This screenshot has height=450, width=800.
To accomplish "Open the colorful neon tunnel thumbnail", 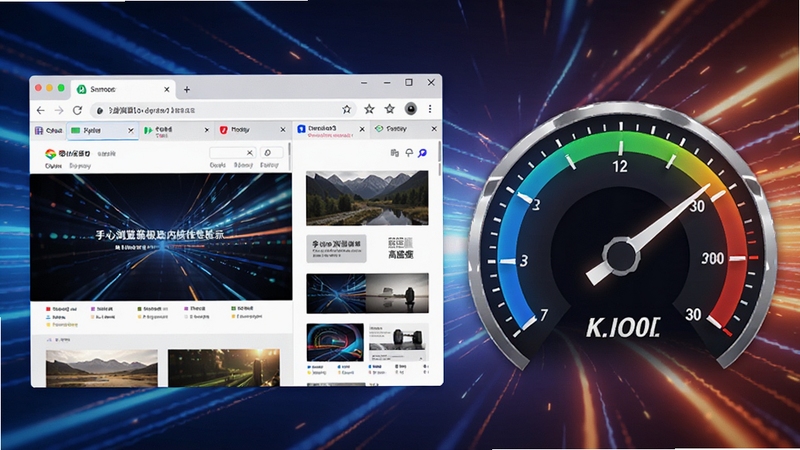I will [x=335, y=342].
